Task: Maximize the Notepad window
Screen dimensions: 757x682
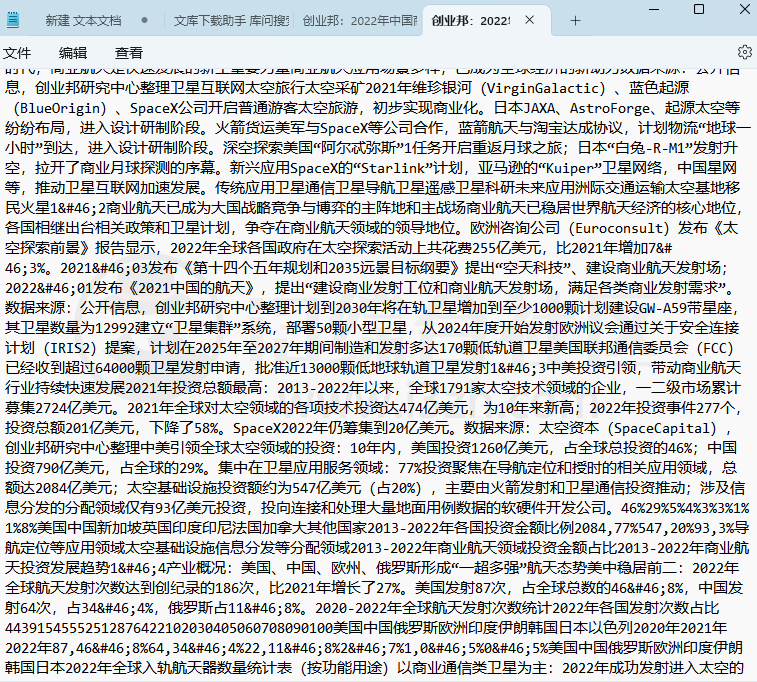Action: [699, 9]
